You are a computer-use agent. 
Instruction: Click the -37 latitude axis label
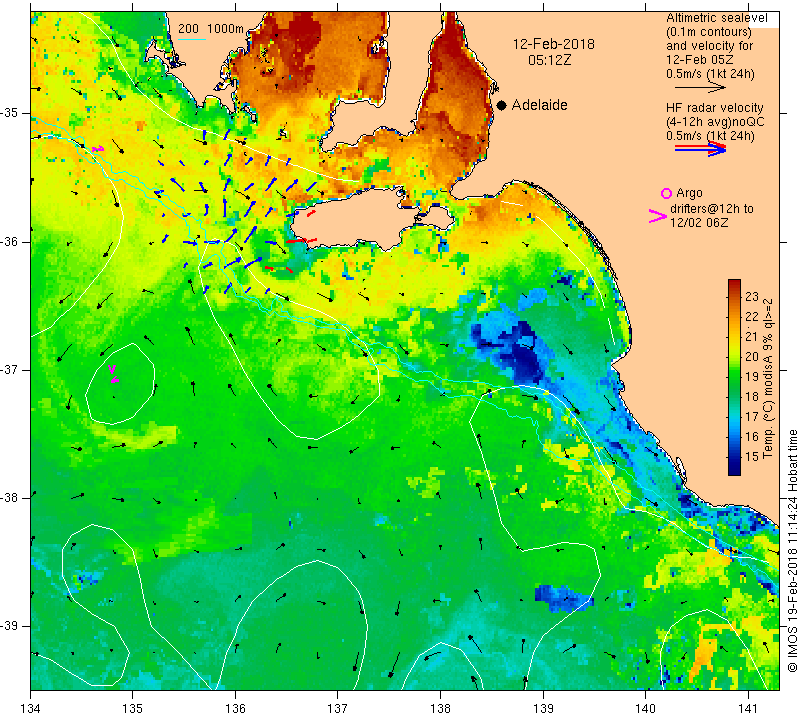[x=10, y=369]
